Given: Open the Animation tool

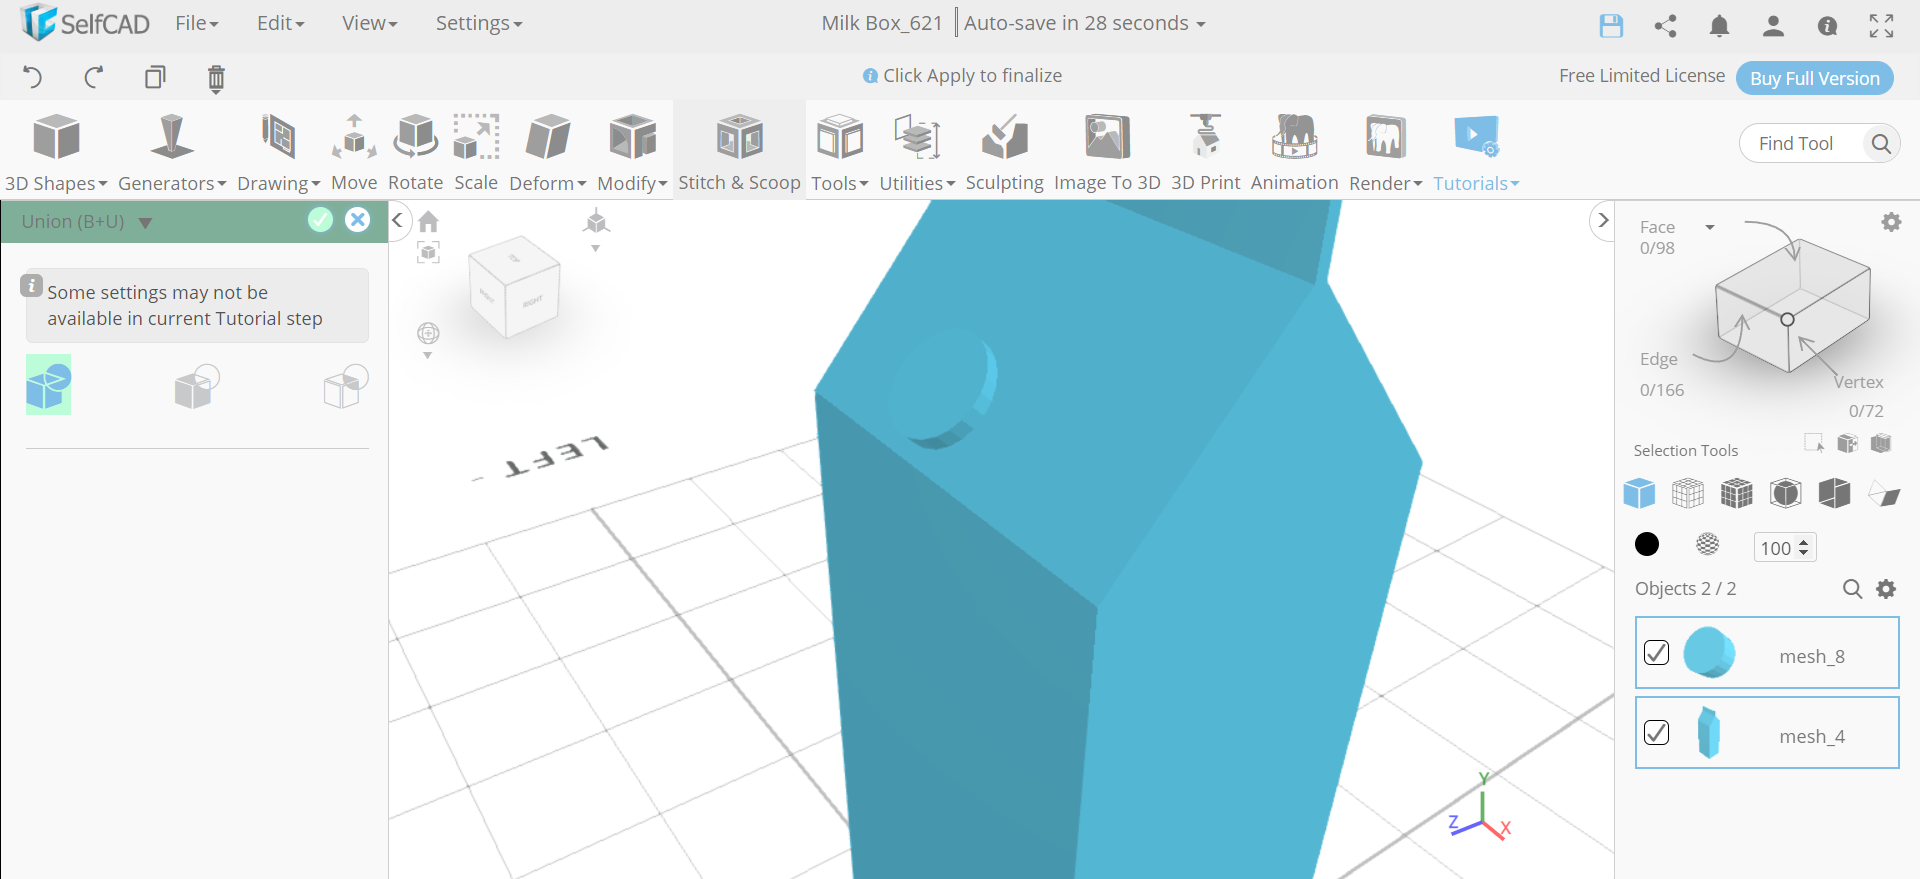Looking at the screenshot, I should [x=1294, y=152].
